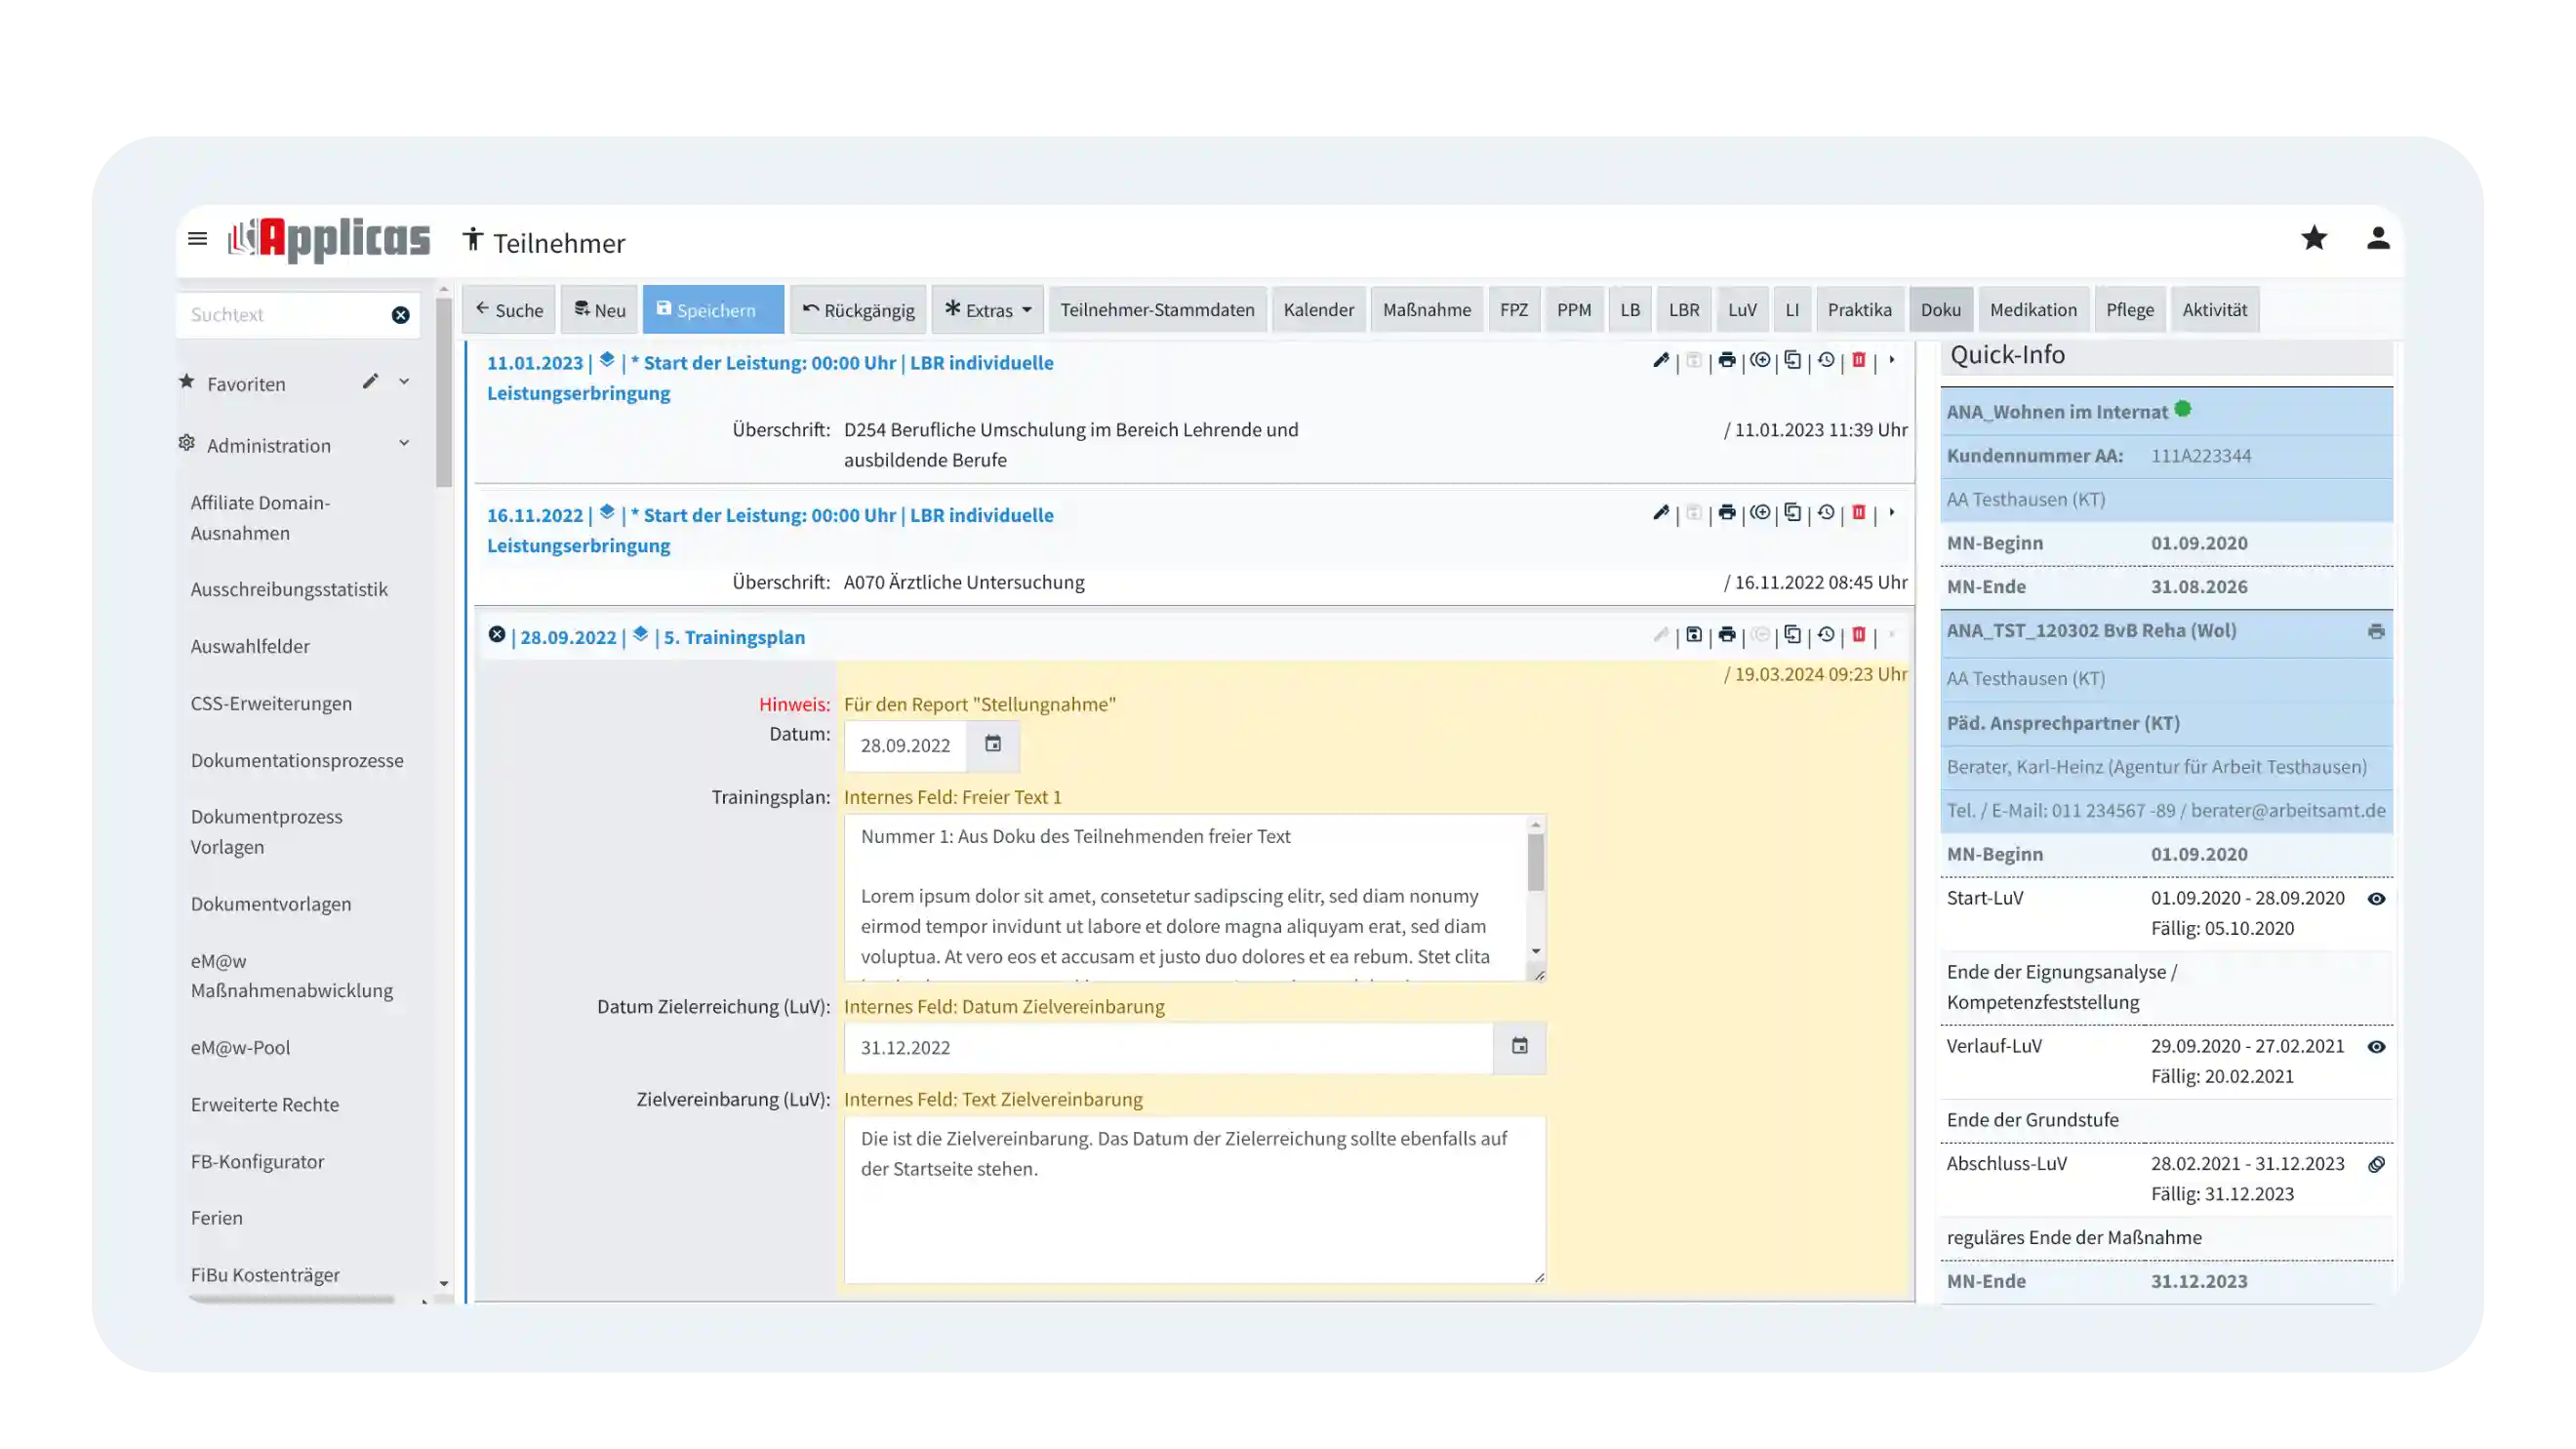This screenshot has width=2576, height=1449.
Task: Save the Trainingsplan entry with the disk icon
Action: tap(1693, 635)
